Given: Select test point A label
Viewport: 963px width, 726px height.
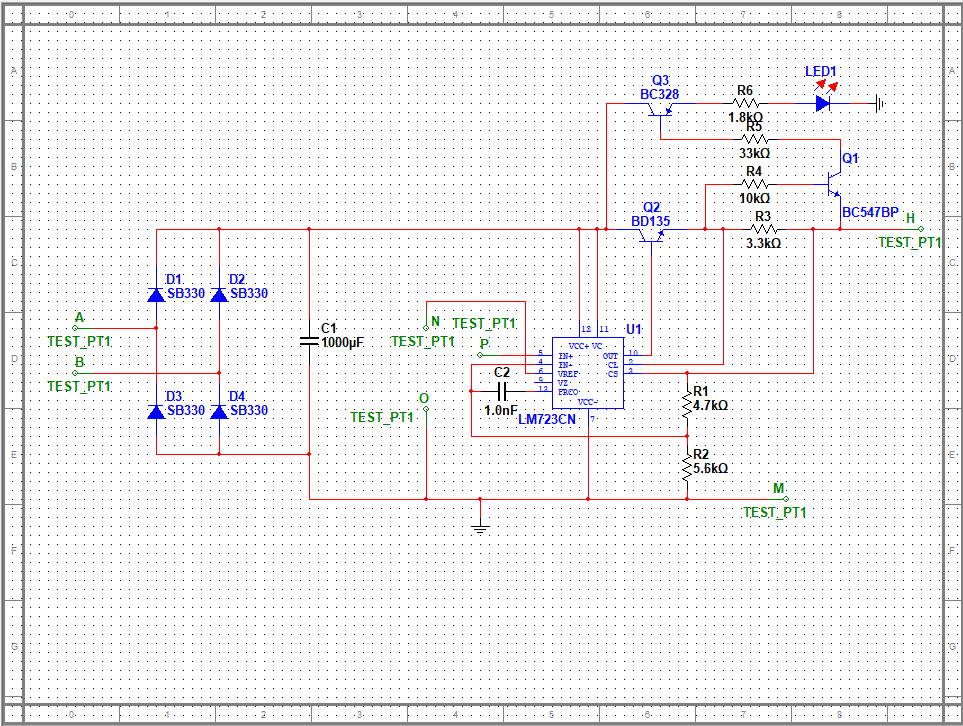Looking at the screenshot, I should click(x=80, y=318).
